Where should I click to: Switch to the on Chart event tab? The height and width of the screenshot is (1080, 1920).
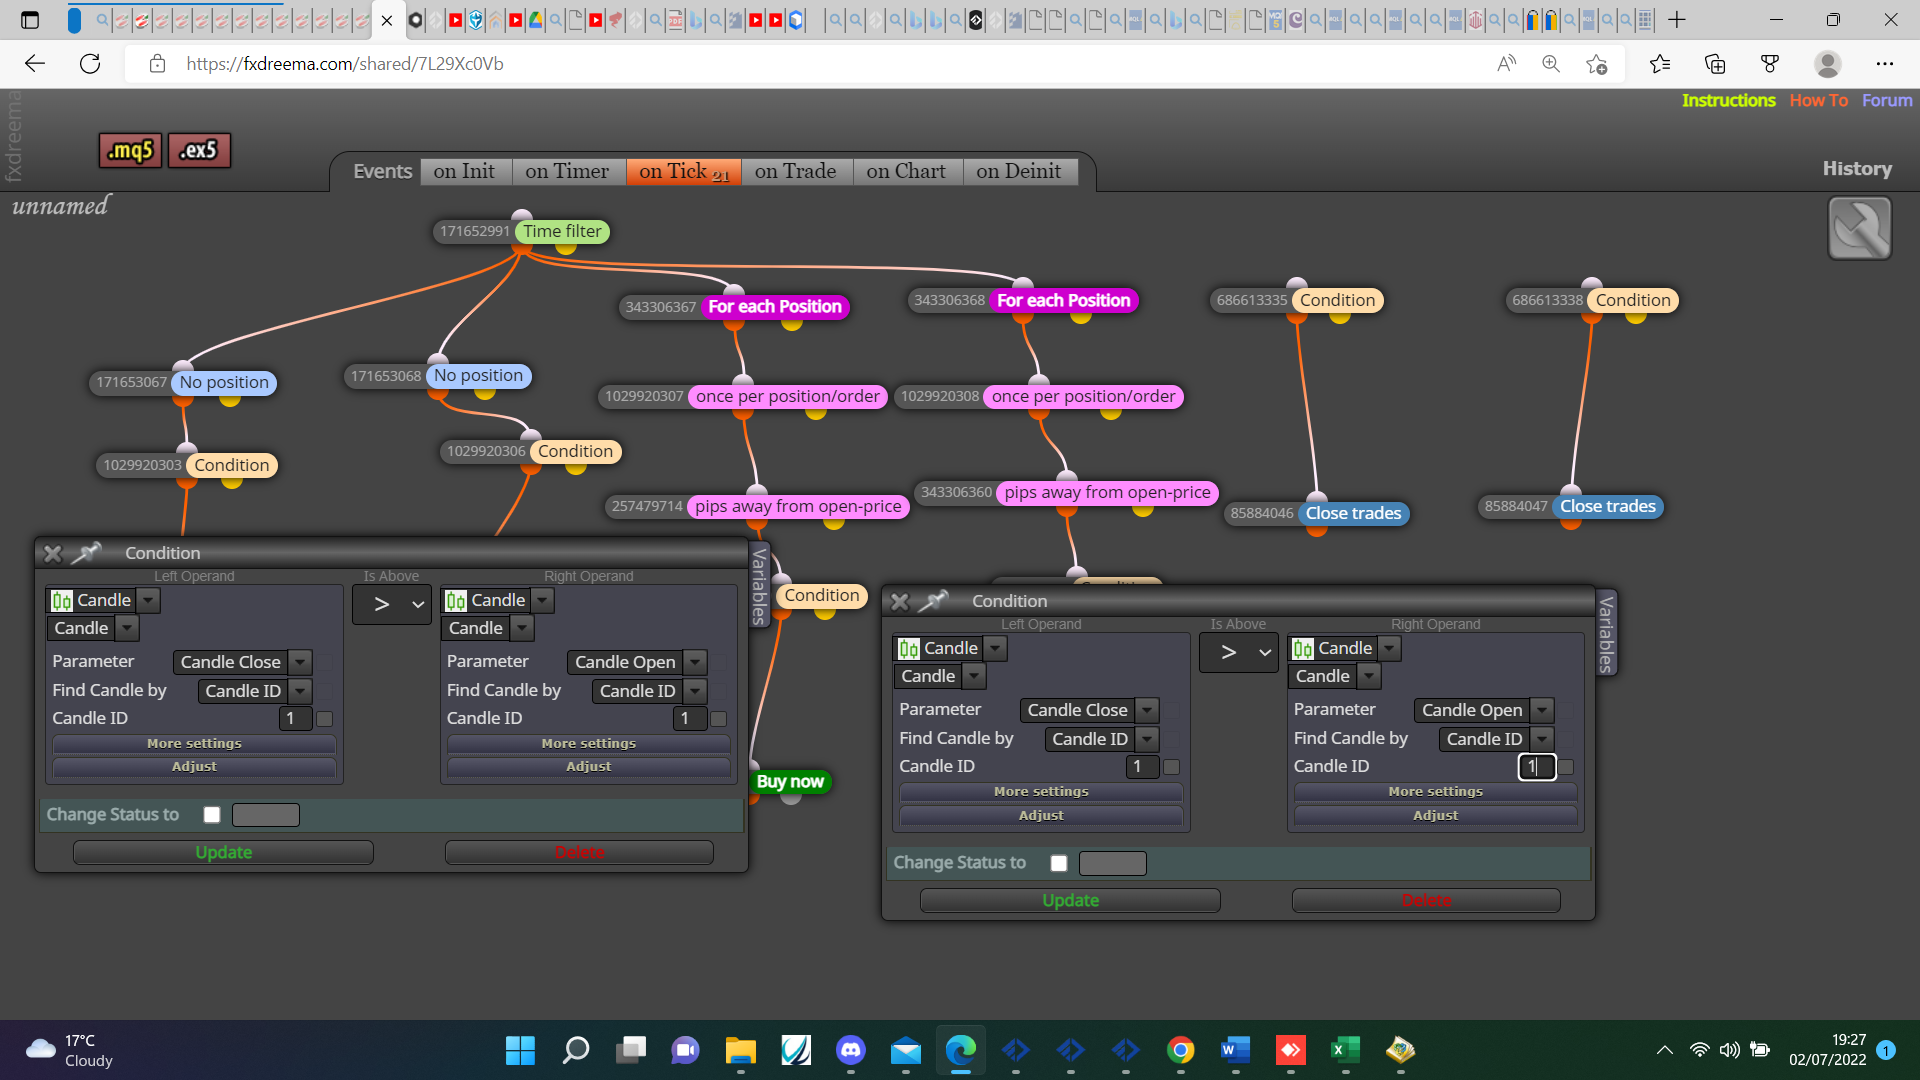[906, 171]
